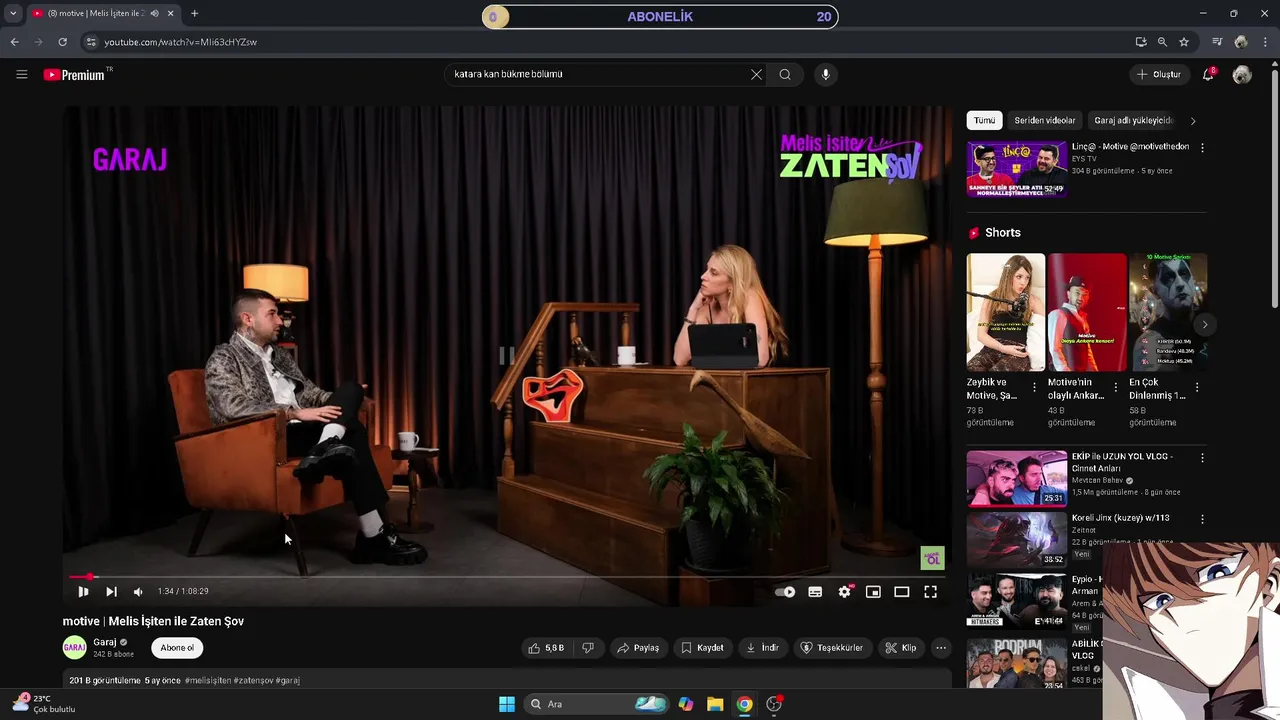Open the #zatenşov hashtag

tap(253, 680)
